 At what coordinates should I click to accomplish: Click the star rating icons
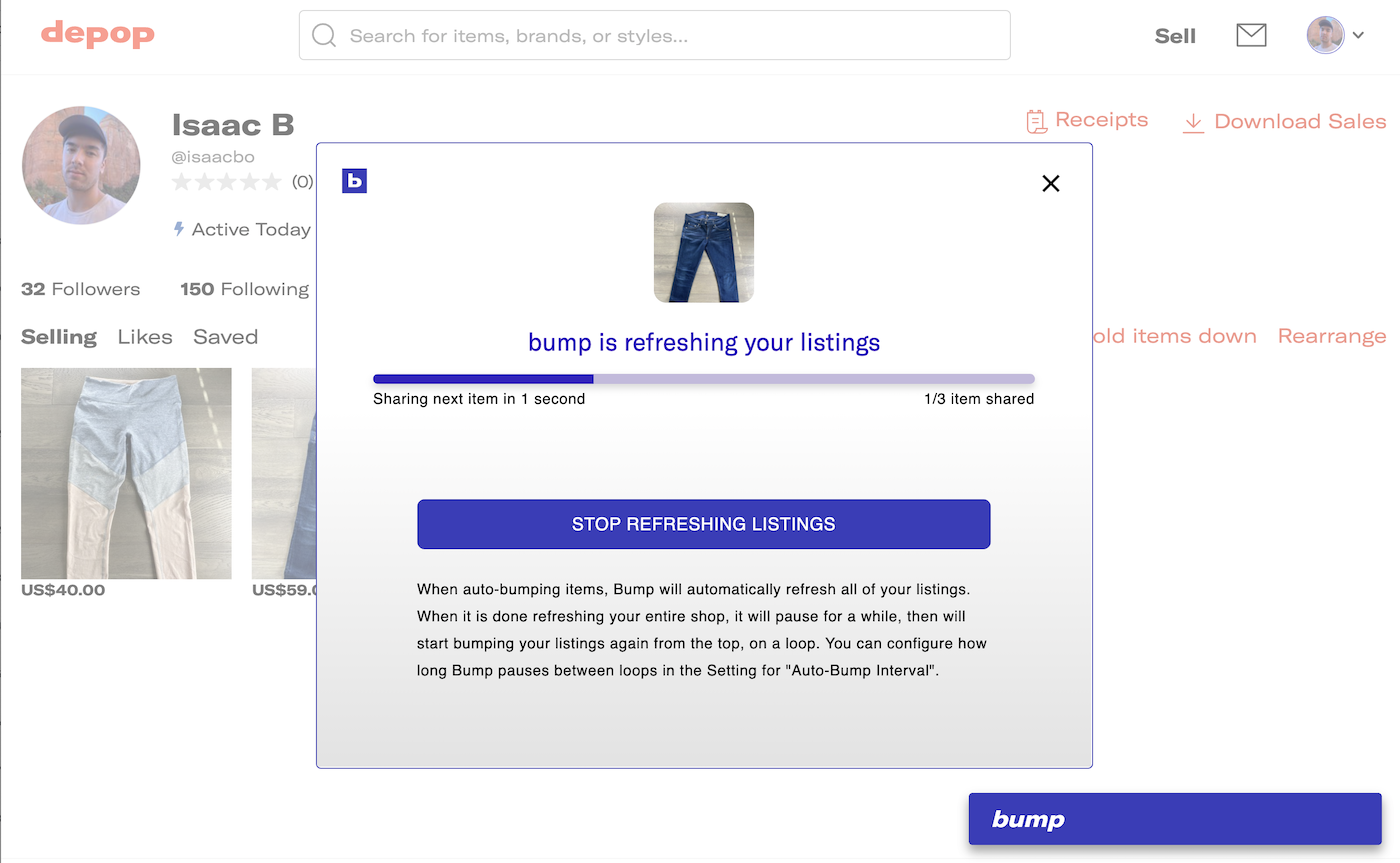(227, 182)
